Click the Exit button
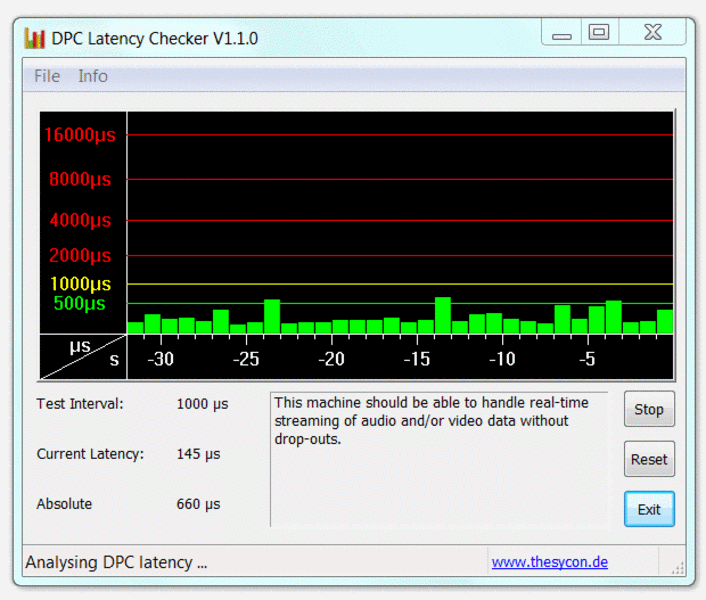Image resolution: width=706 pixels, height=600 pixels. (x=649, y=509)
